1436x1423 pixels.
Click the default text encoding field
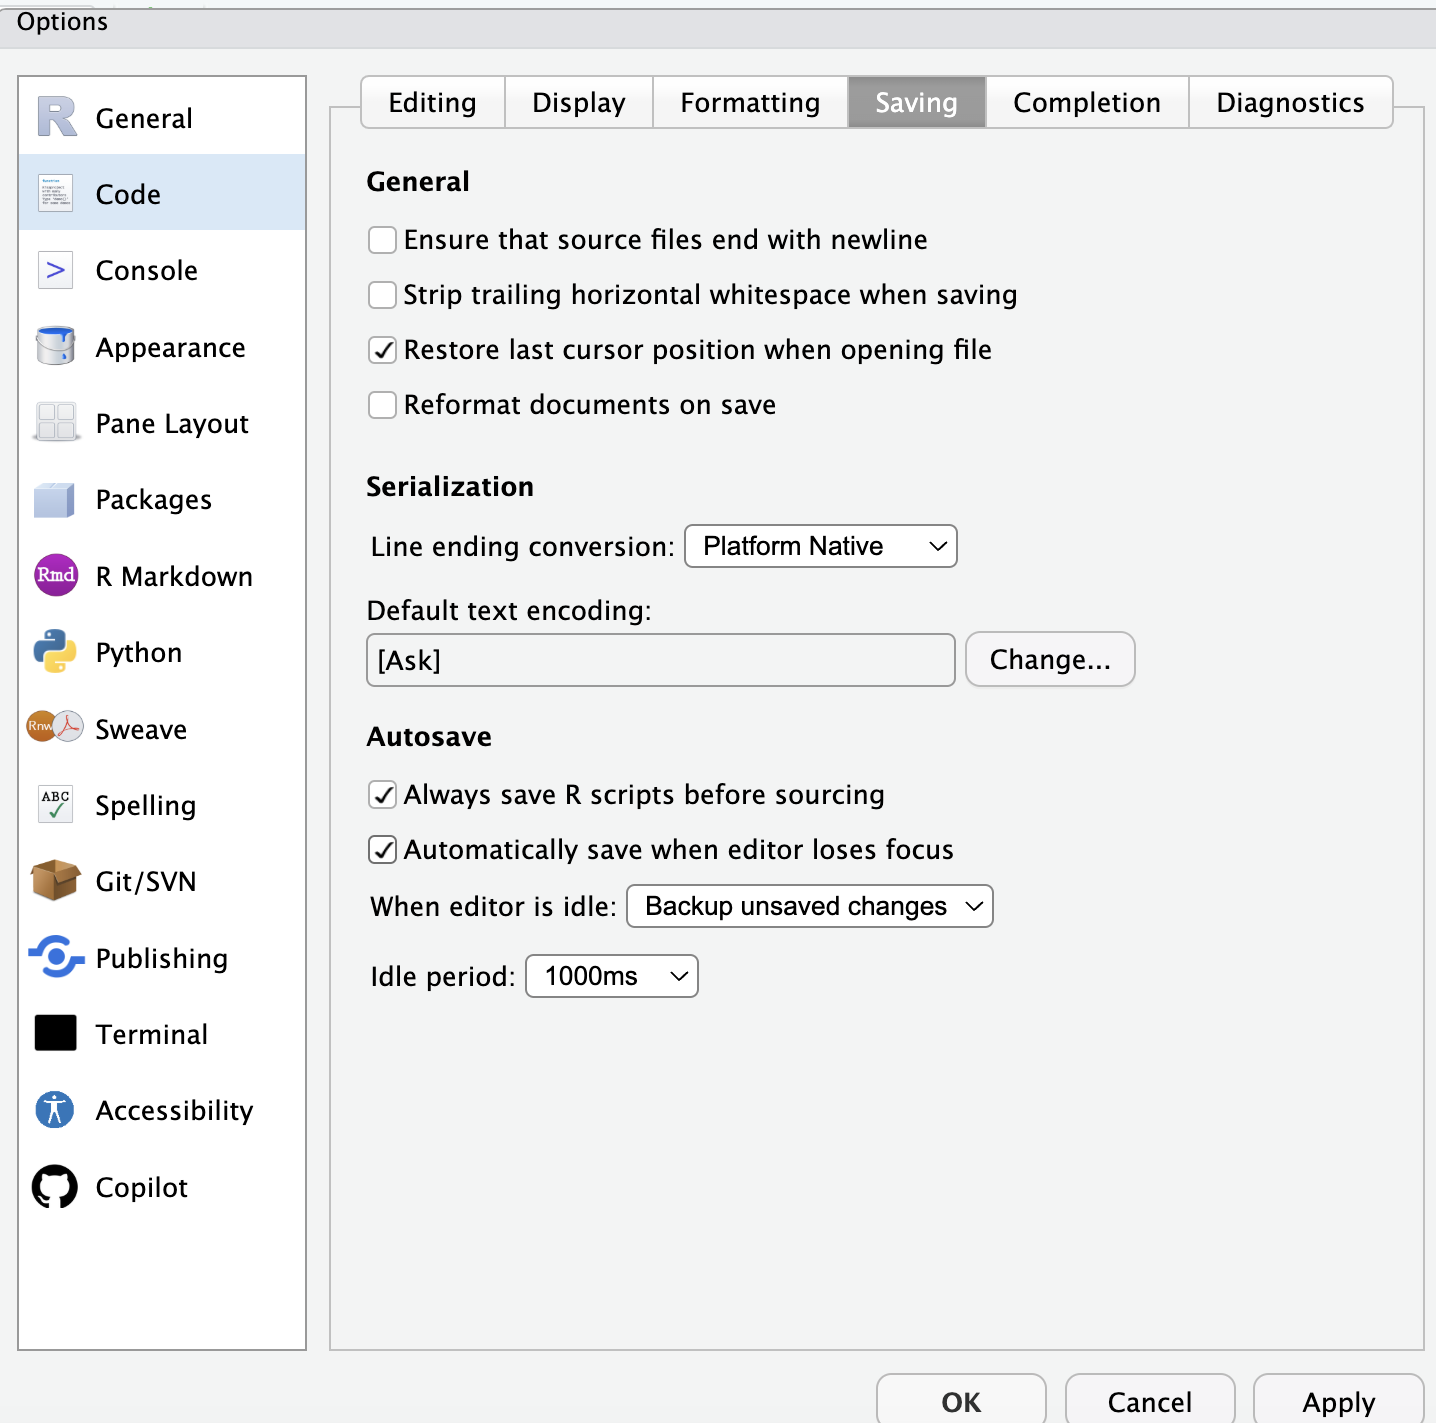(660, 660)
